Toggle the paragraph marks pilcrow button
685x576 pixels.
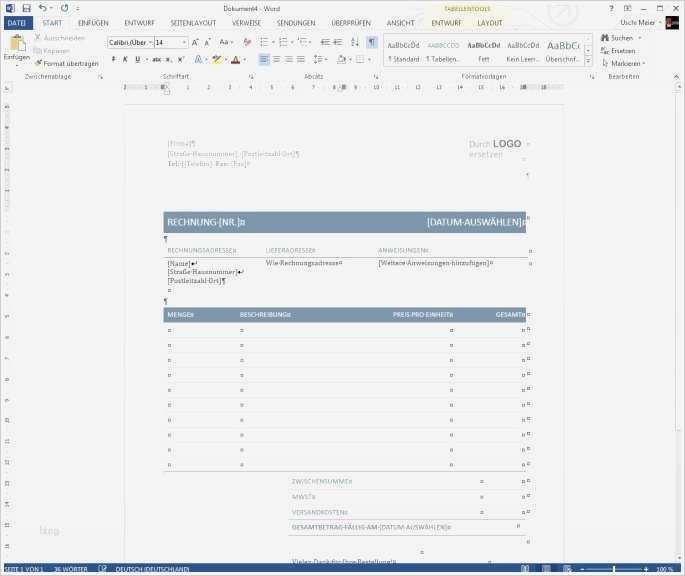[371, 42]
